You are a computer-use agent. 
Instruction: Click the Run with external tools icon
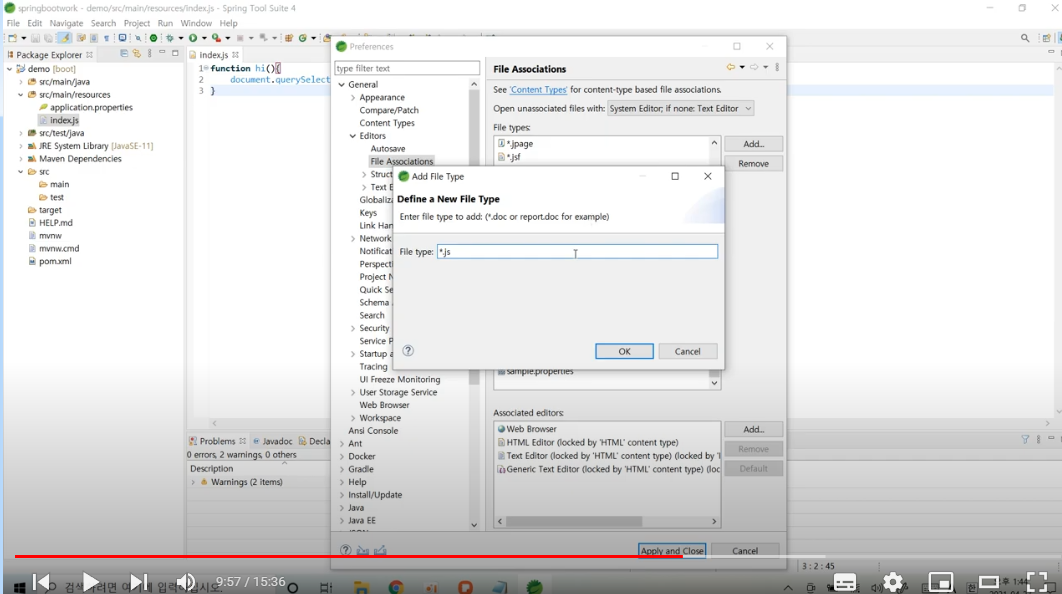[x=216, y=39]
